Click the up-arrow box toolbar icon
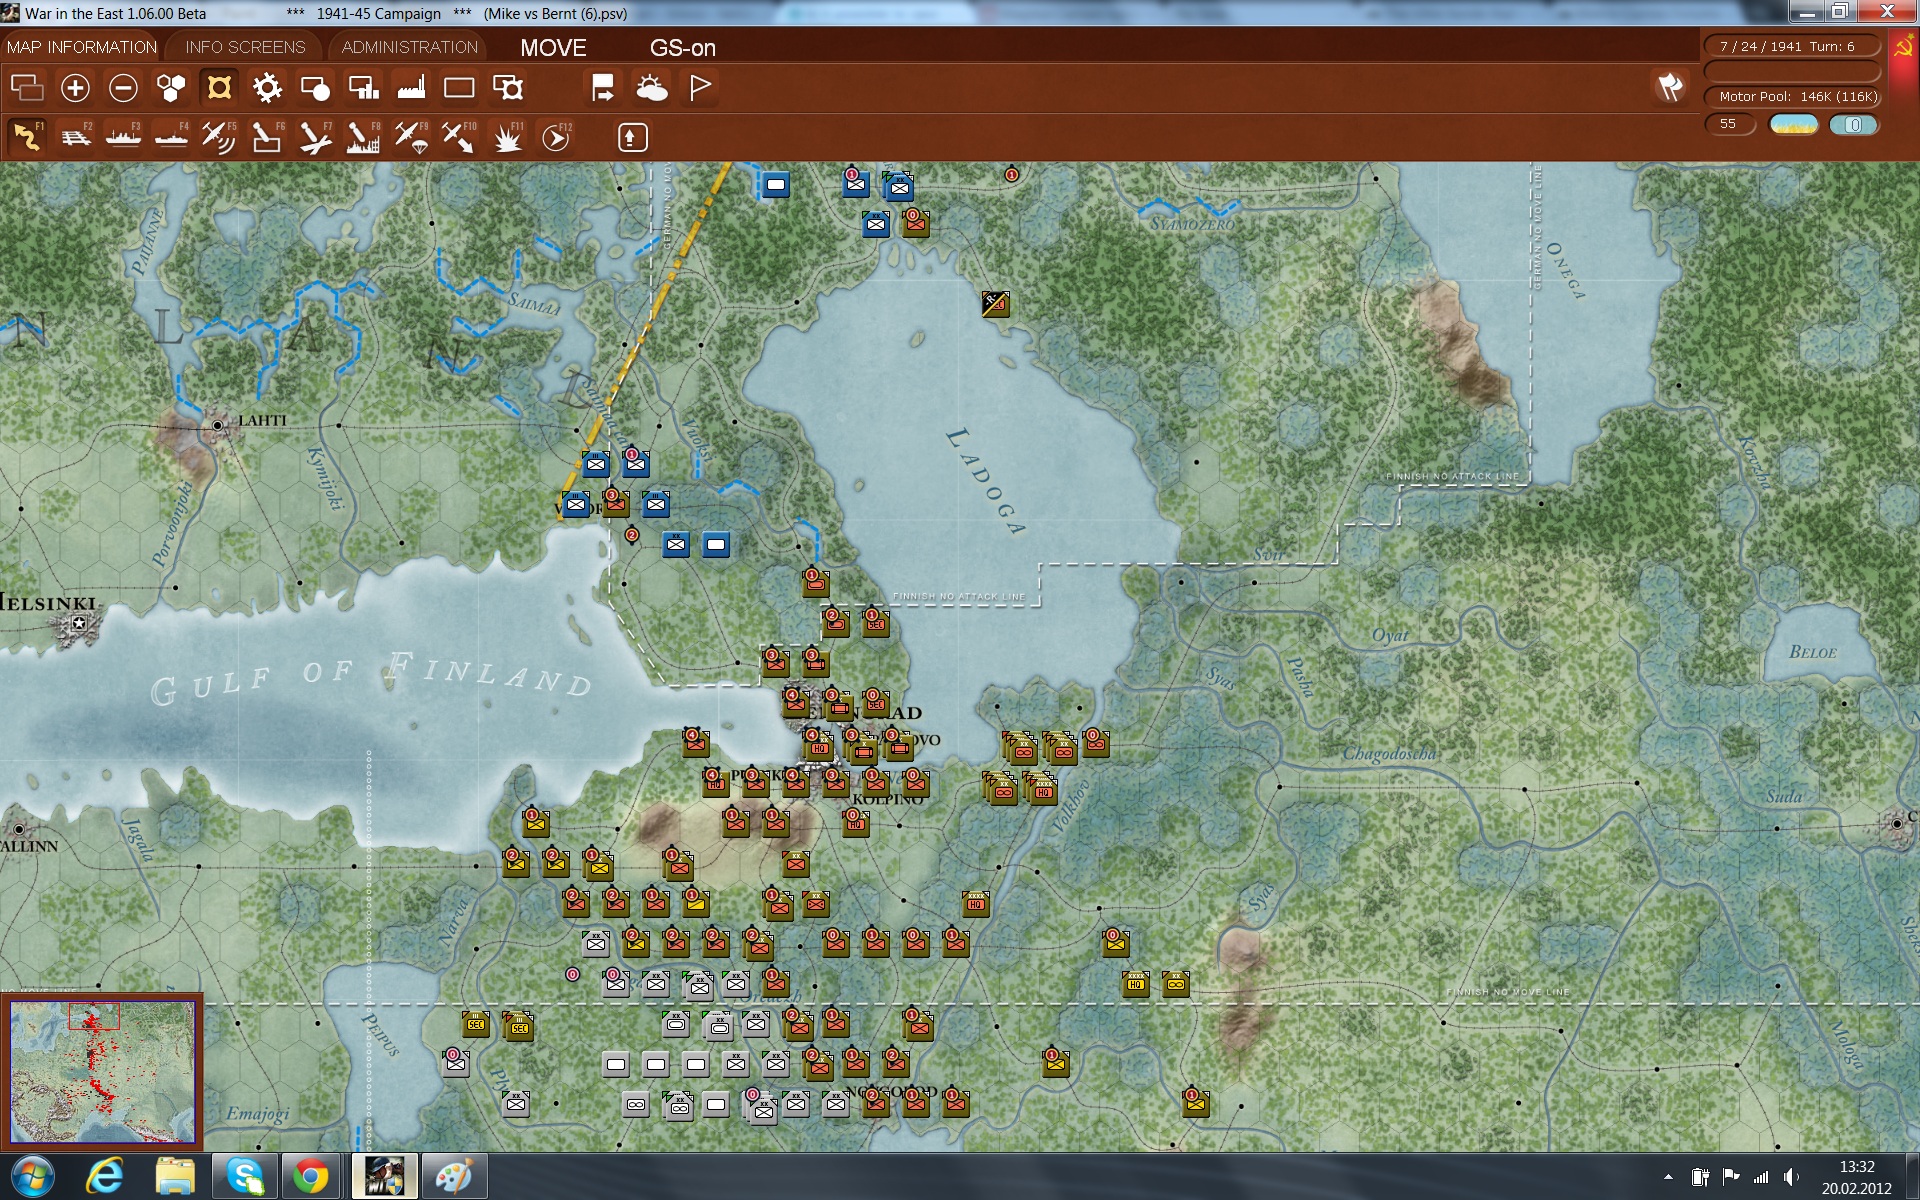This screenshot has width=1920, height=1200. tap(632, 137)
